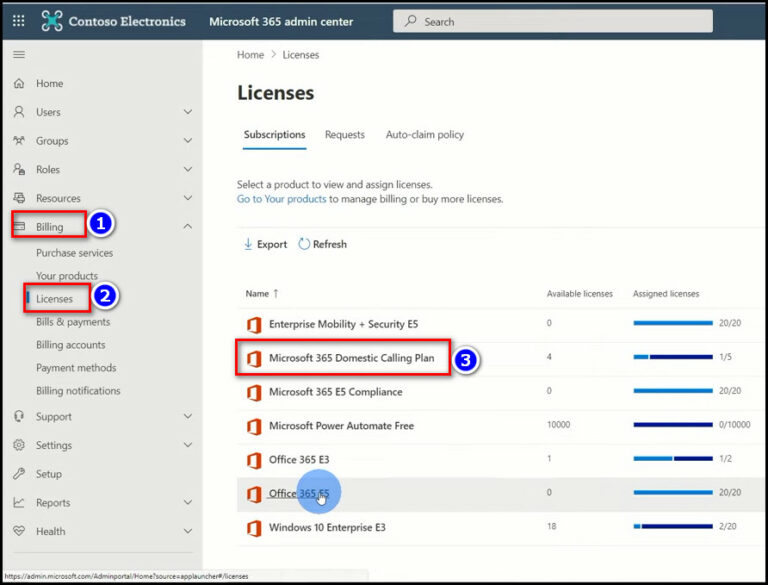Viewport: 768px width, 585px height.
Task: Open Microsoft 365 Domestic Calling Plan
Action: [x=351, y=358]
